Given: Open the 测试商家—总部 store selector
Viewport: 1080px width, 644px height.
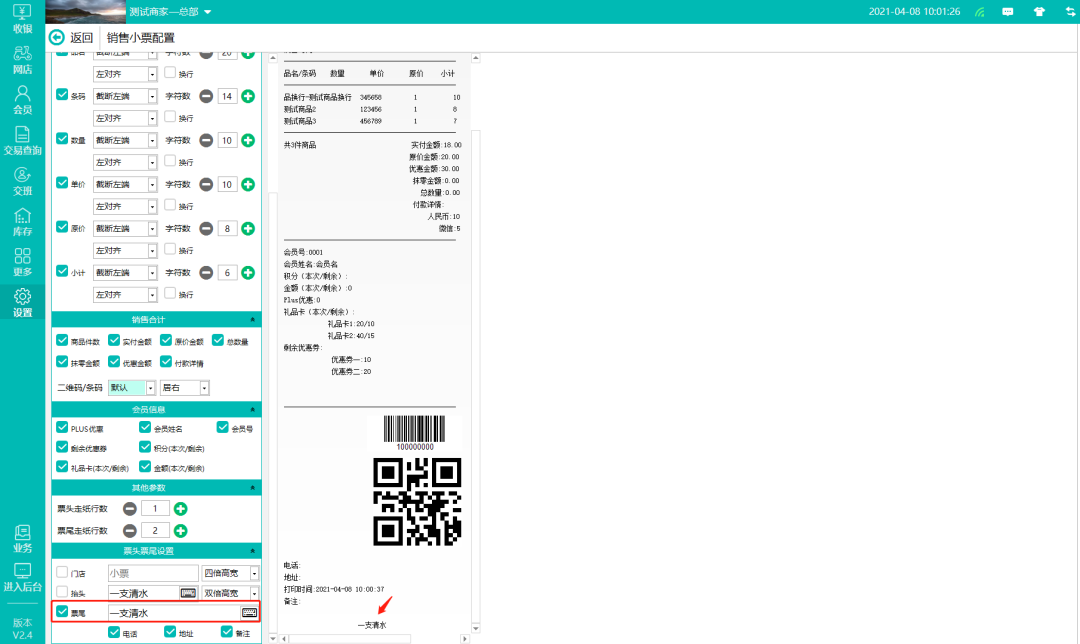Looking at the screenshot, I should [x=170, y=12].
